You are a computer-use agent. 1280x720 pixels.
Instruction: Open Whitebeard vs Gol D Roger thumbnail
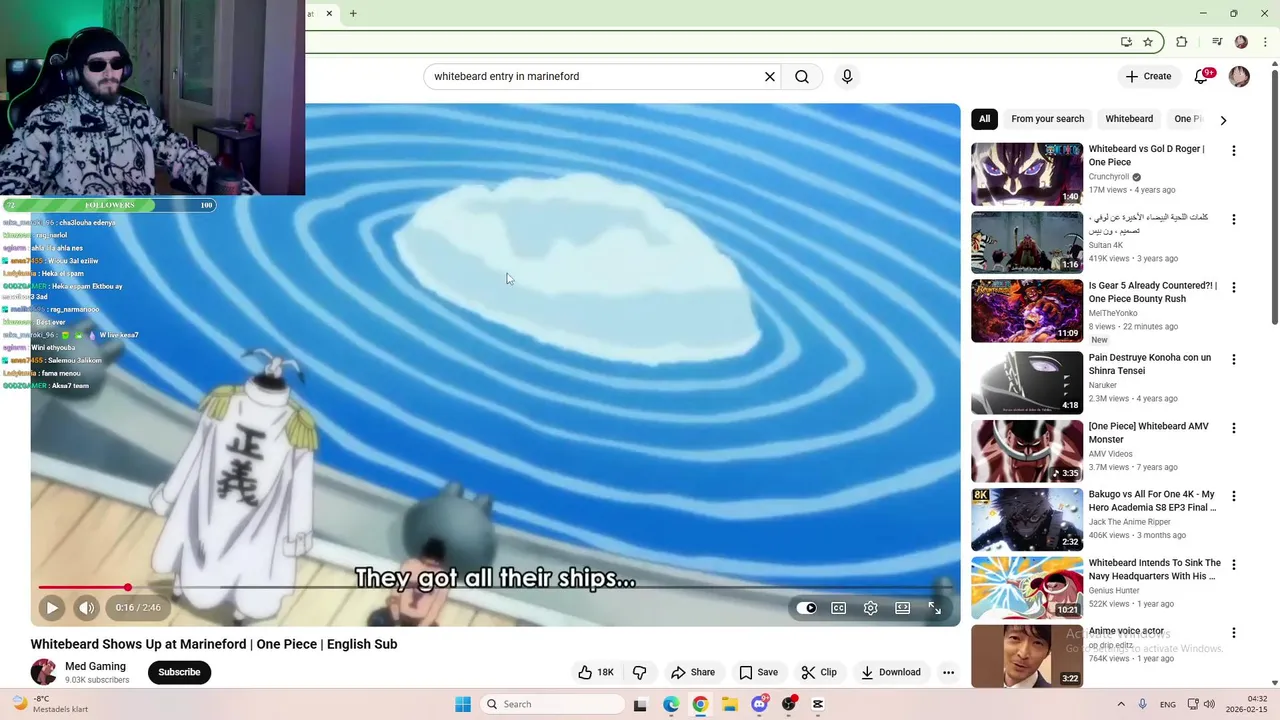pyautogui.click(x=1027, y=173)
